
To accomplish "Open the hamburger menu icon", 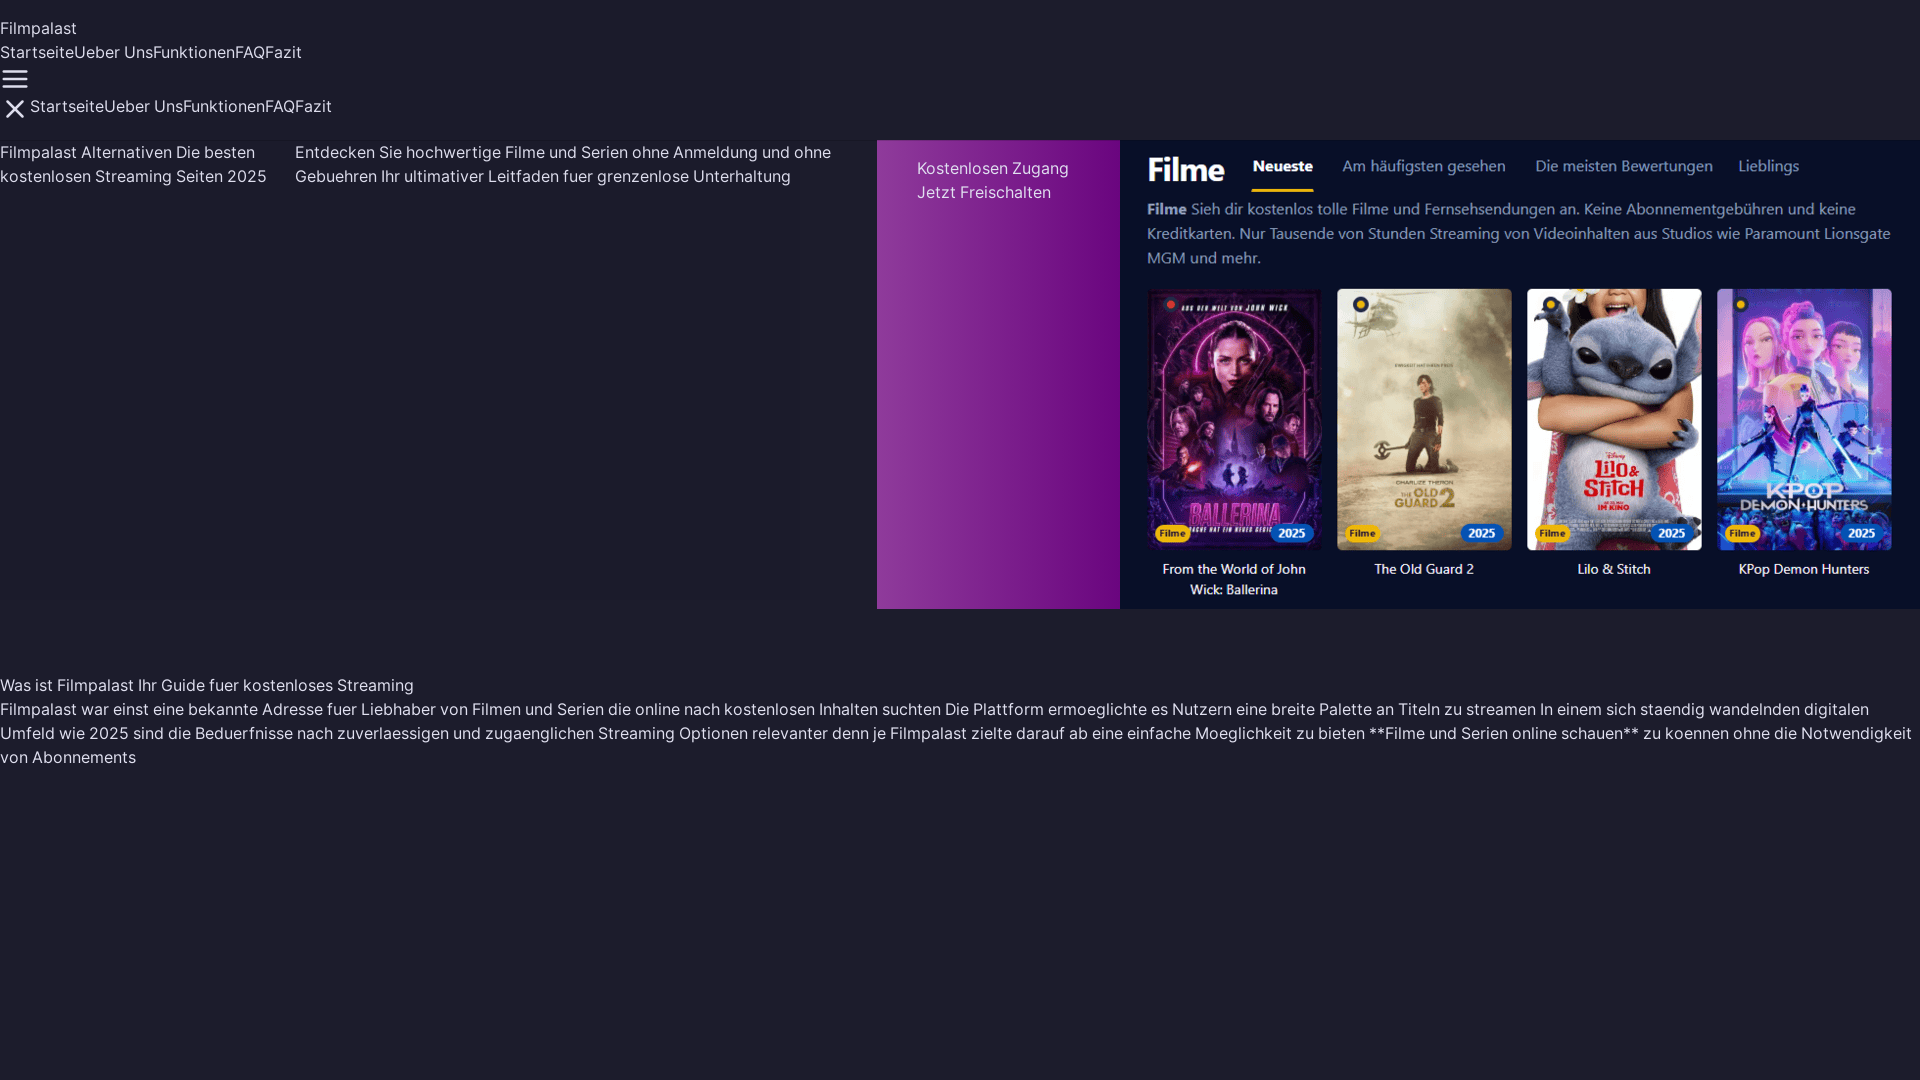I will pyautogui.click(x=15, y=79).
